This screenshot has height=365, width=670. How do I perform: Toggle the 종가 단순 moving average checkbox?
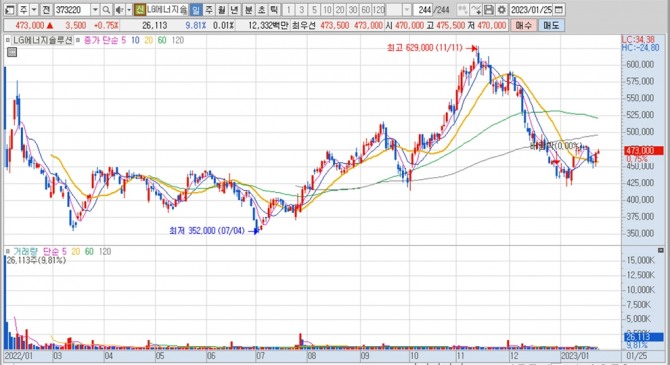pyautogui.click(x=78, y=41)
